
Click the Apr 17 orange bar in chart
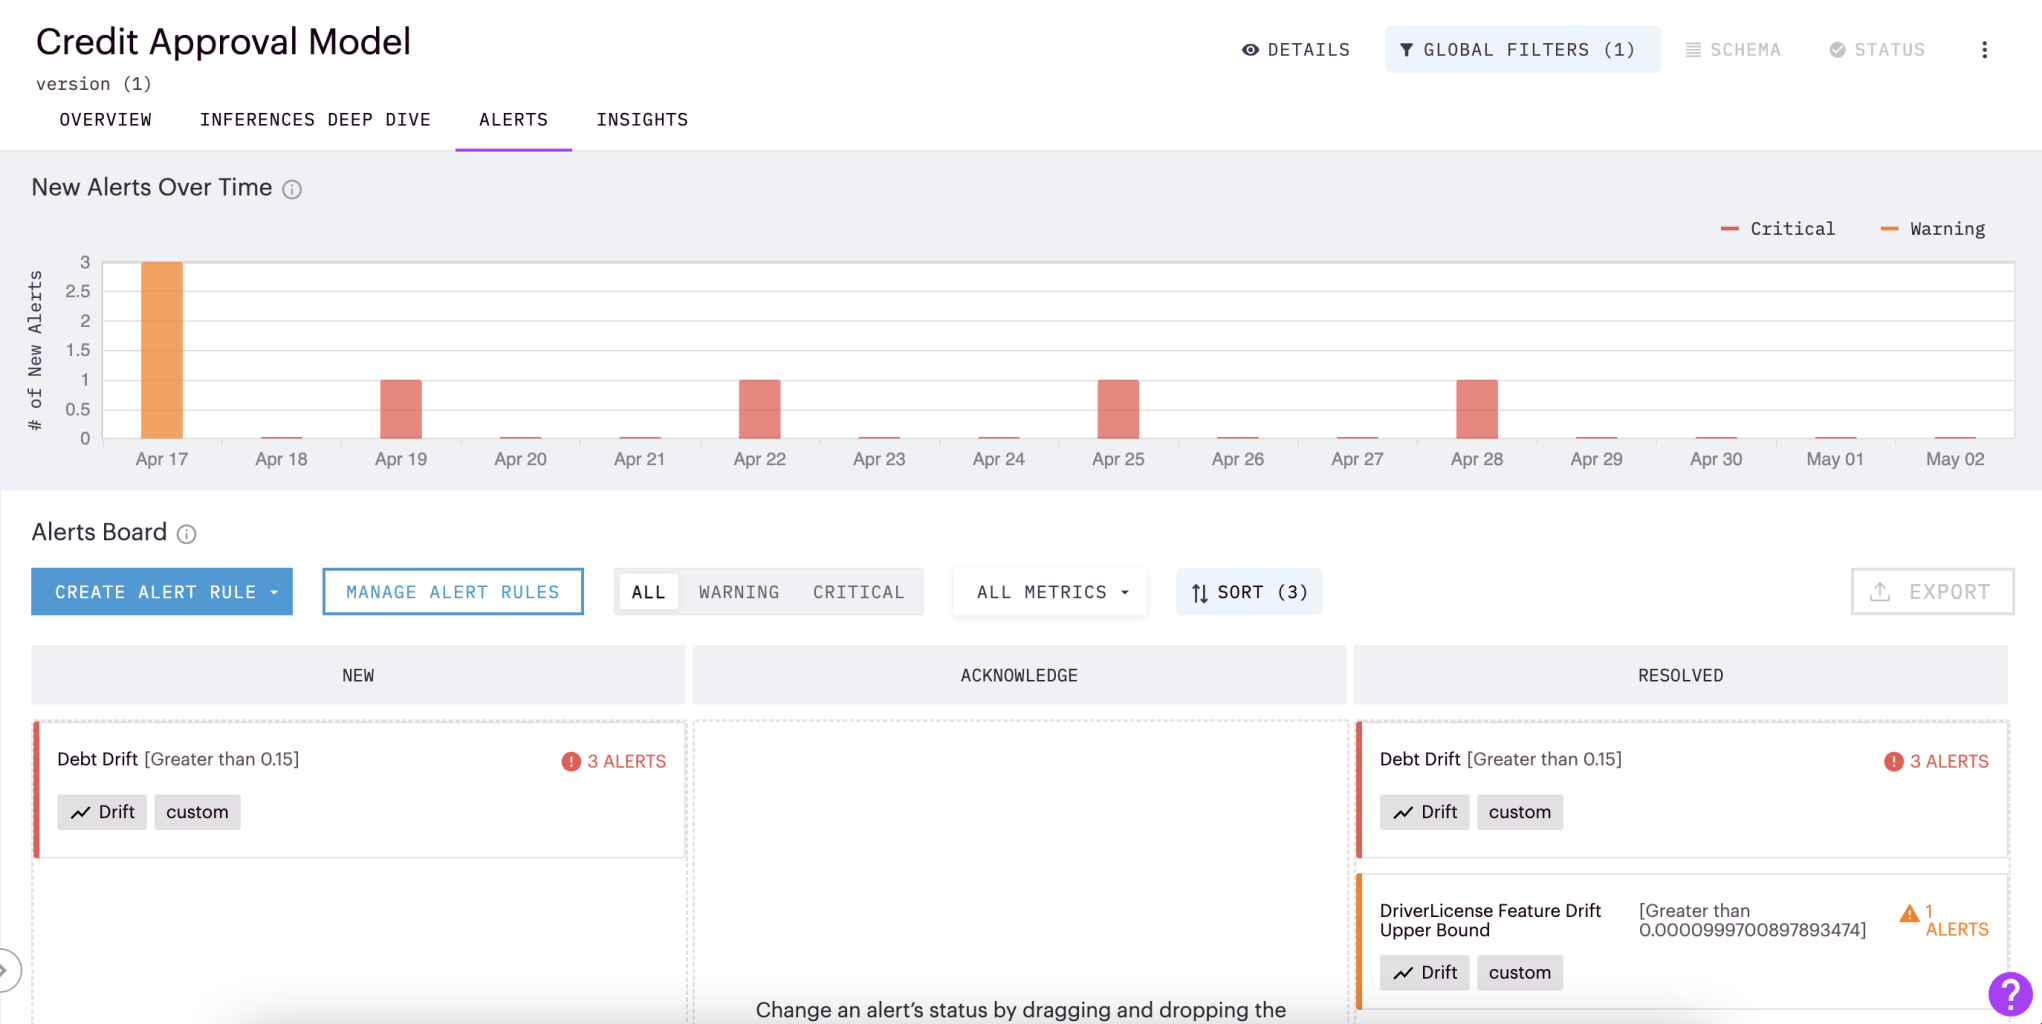coord(162,350)
